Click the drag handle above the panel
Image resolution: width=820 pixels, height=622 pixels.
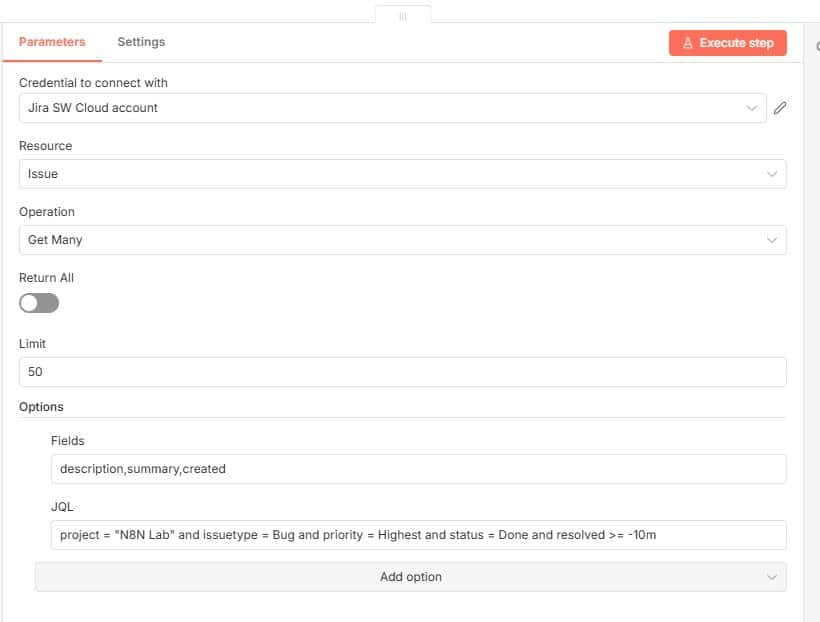[x=403, y=15]
